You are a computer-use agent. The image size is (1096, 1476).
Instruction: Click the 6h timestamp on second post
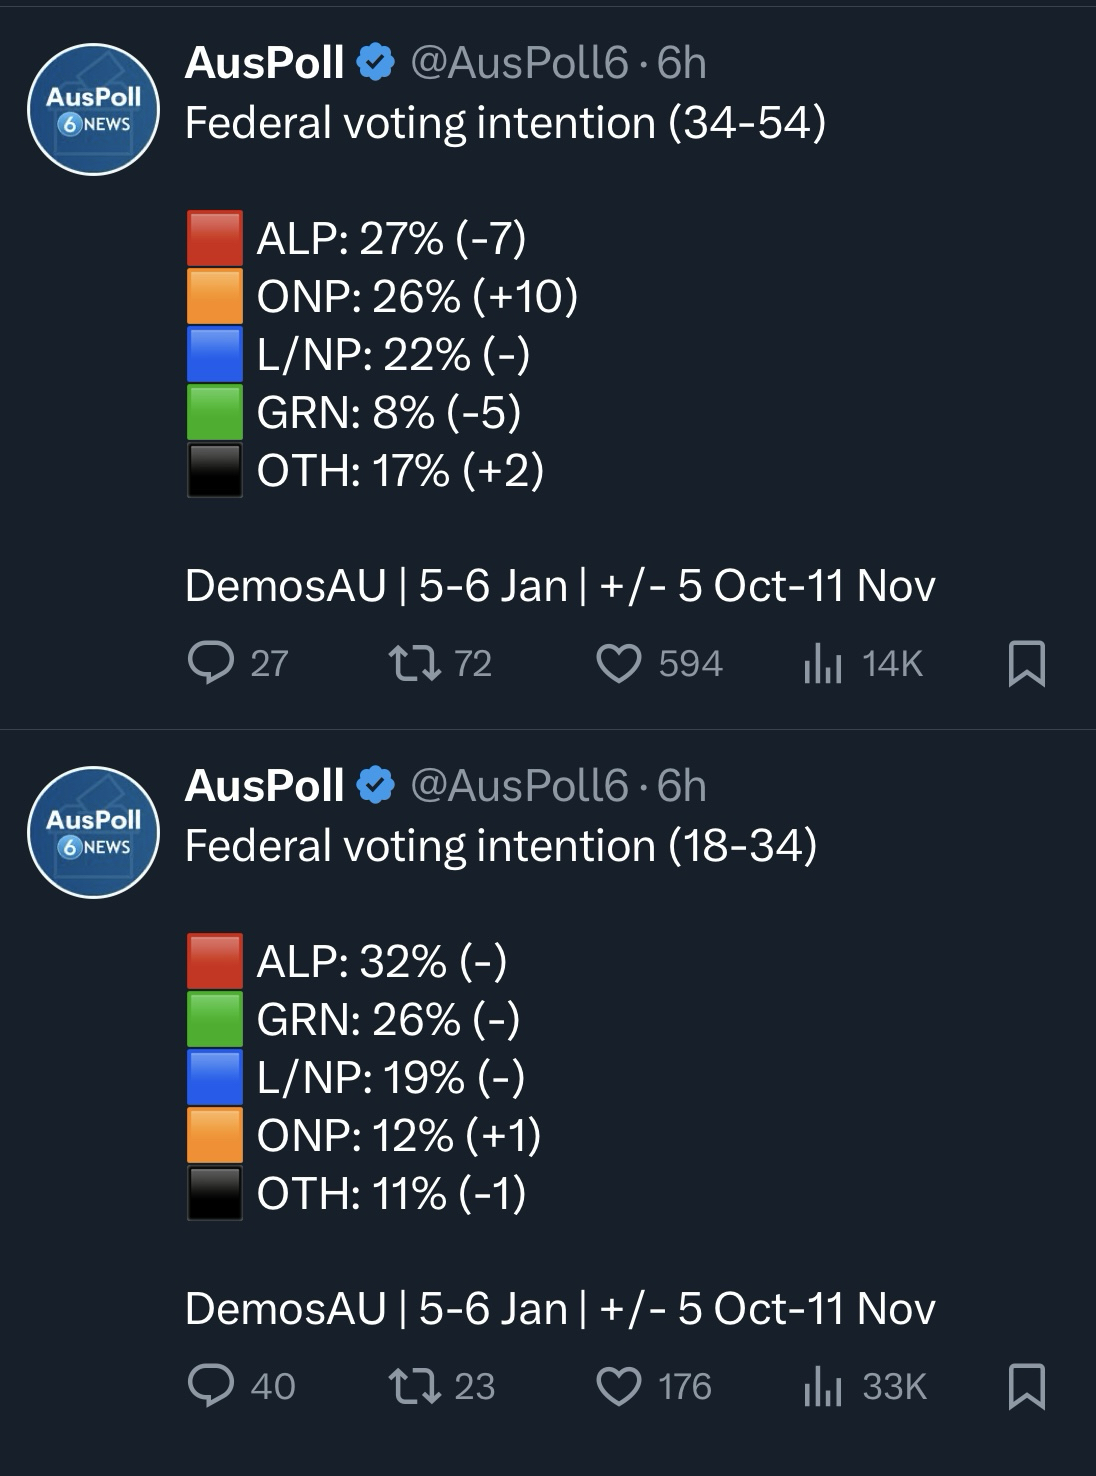pyautogui.click(x=682, y=786)
